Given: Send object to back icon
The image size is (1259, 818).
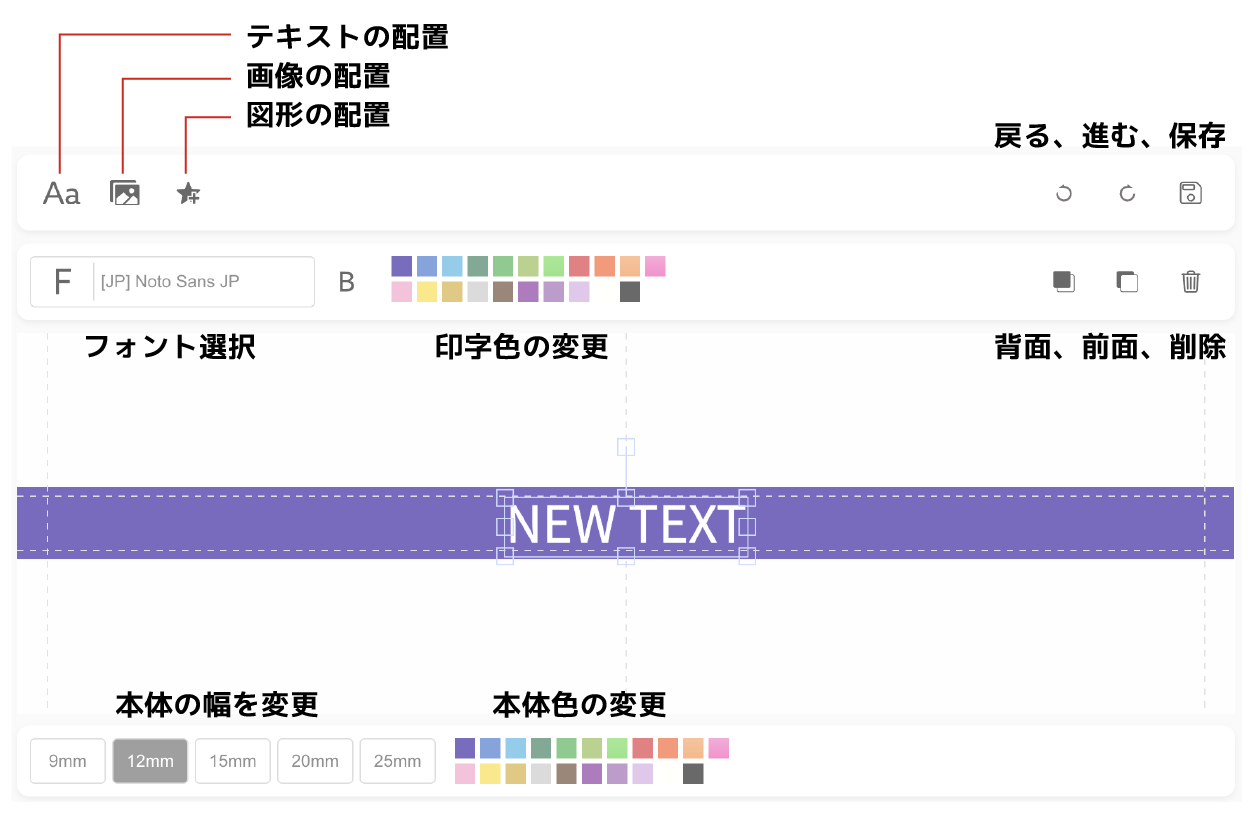Looking at the screenshot, I should pos(1064,281).
